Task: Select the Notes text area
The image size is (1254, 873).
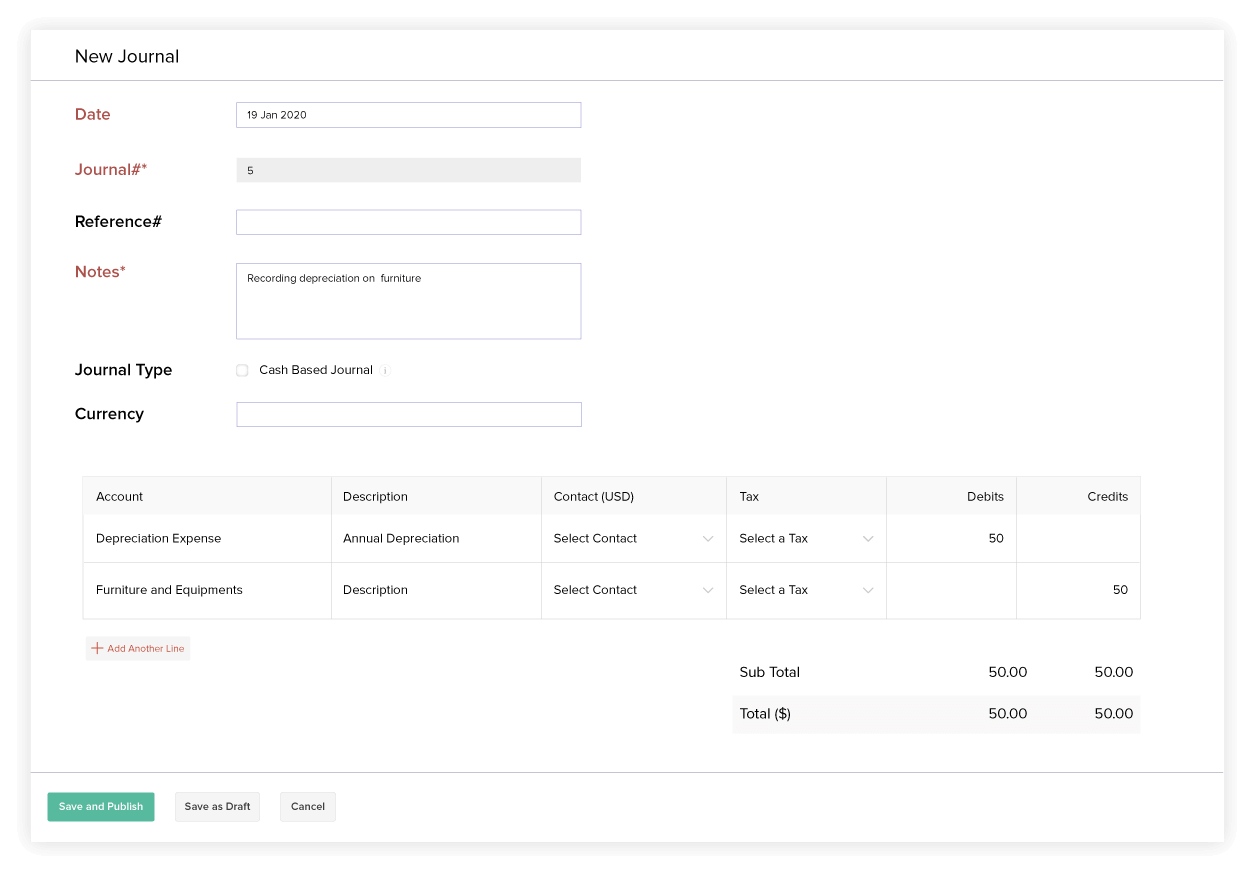Action: tap(408, 300)
